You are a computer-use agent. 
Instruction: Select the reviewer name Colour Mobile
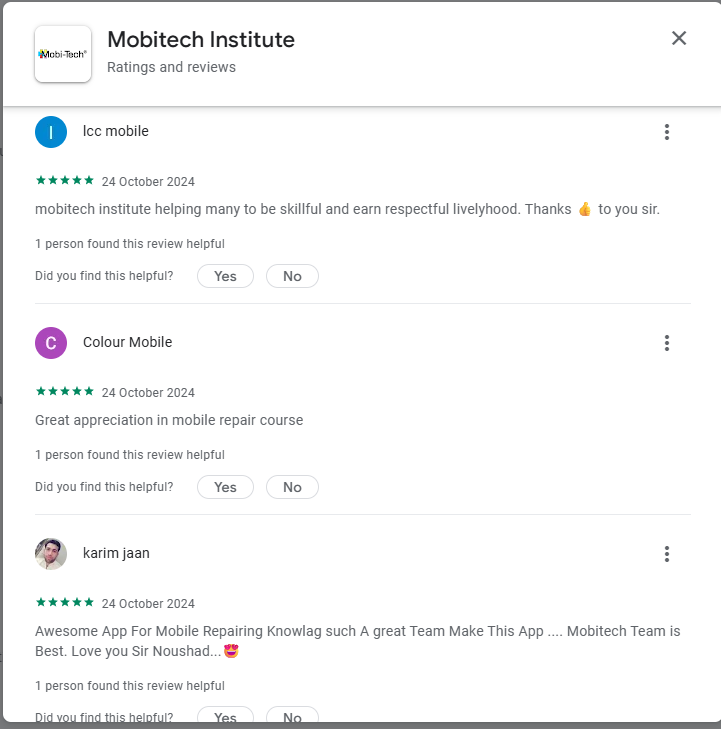[x=127, y=342]
